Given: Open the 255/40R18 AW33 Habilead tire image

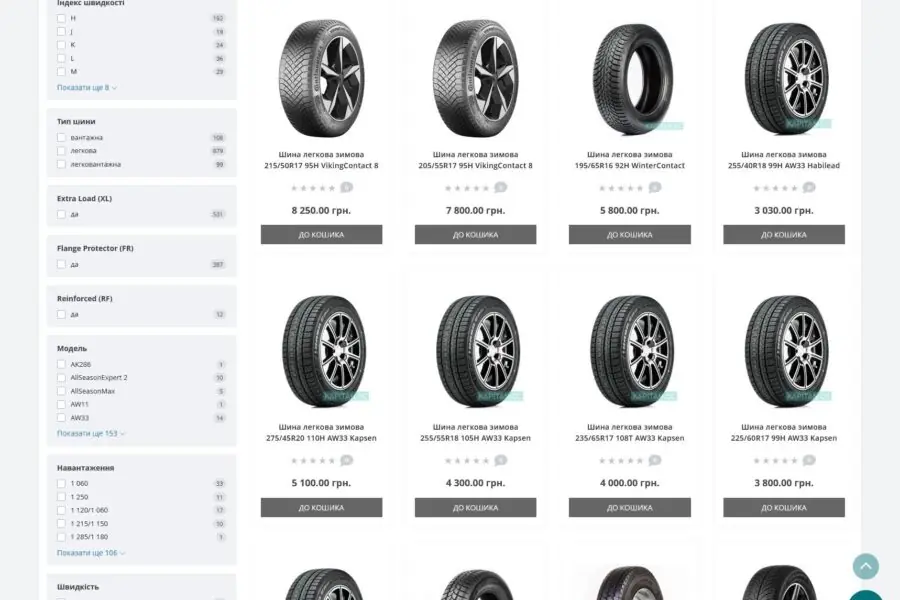Looking at the screenshot, I should point(784,79).
